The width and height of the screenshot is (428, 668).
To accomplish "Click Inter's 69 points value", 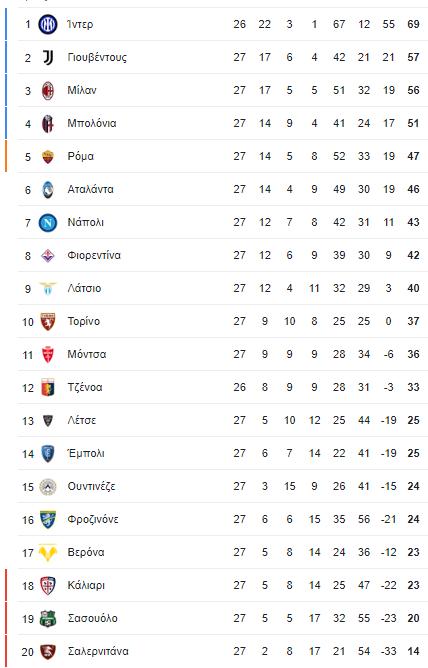I will click(x=413, y=24).
